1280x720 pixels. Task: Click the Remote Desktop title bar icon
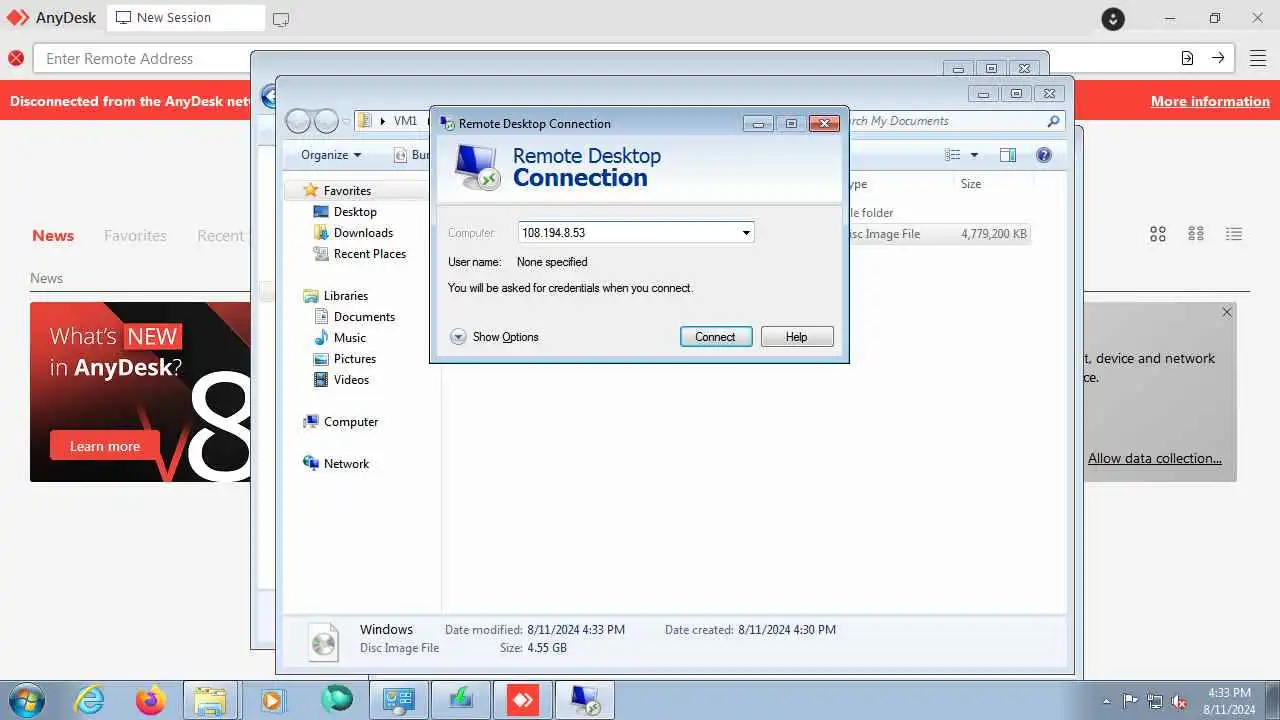click(446, 124)
